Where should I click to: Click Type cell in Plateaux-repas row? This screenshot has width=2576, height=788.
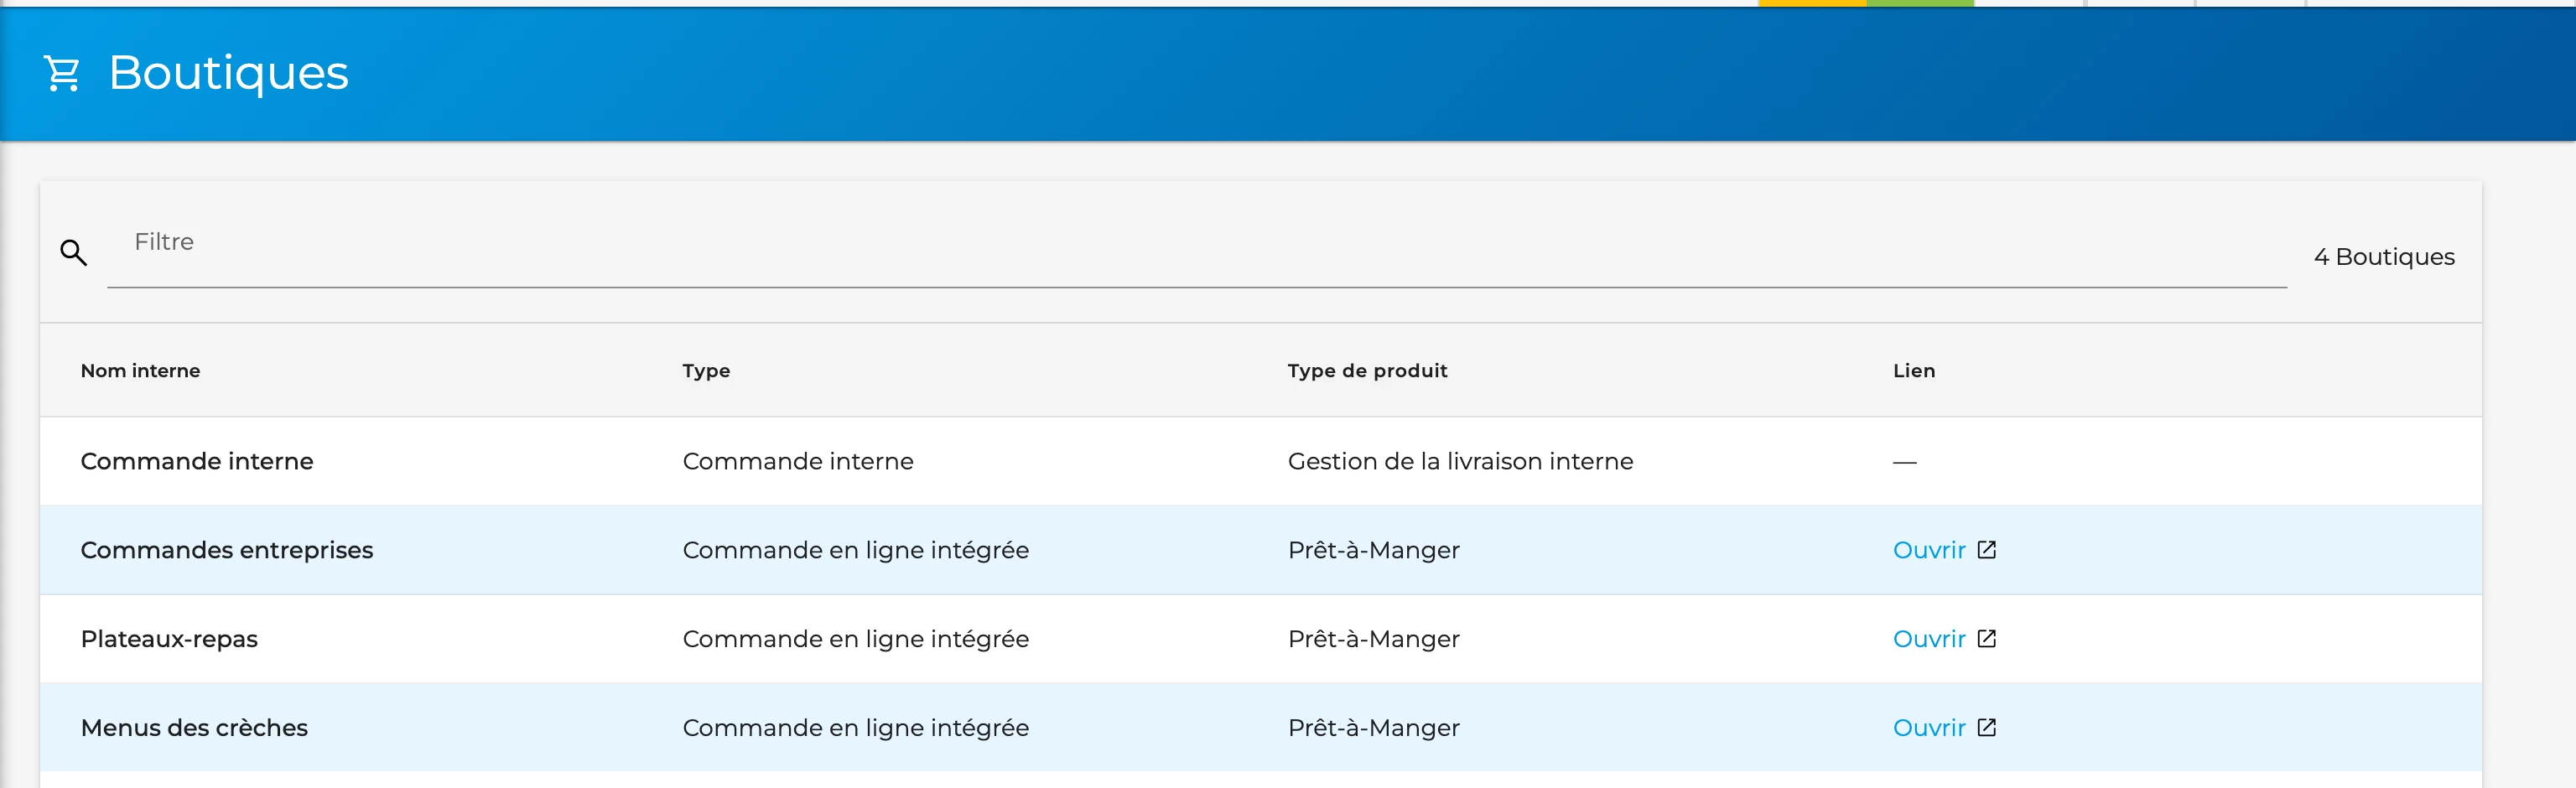(x=855, y=639)
